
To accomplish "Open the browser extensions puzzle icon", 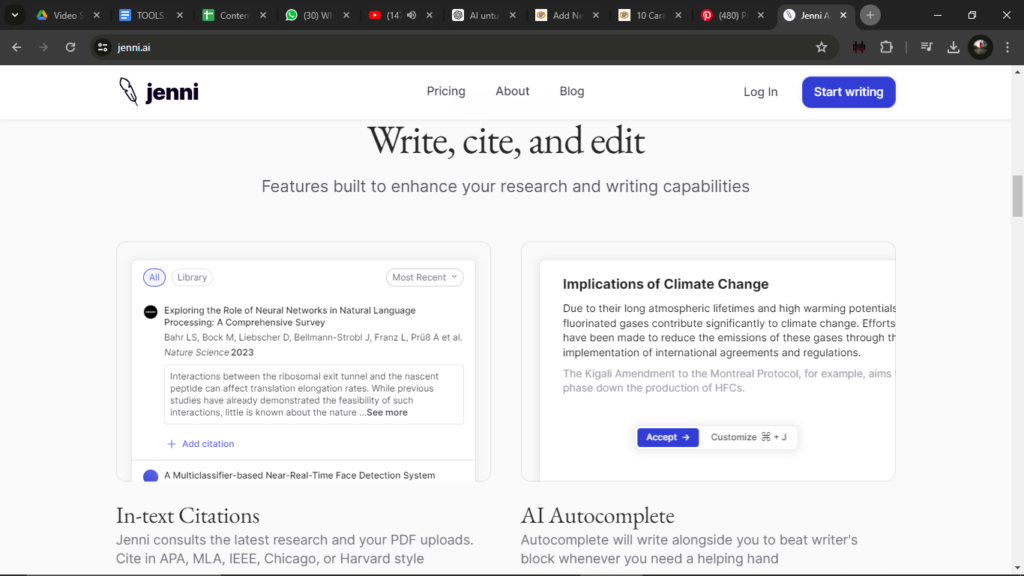I will (886, 47).
